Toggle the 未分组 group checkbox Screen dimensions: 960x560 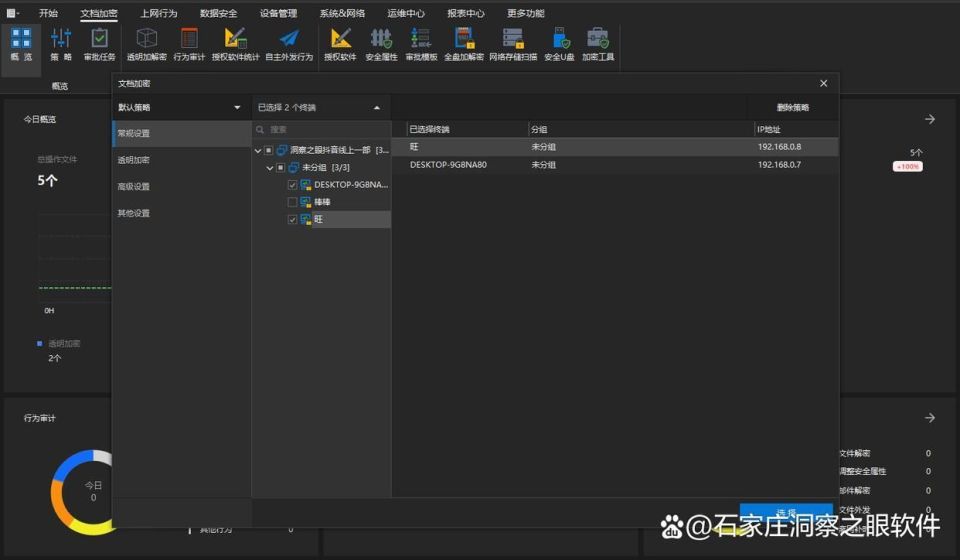(280, 167)
